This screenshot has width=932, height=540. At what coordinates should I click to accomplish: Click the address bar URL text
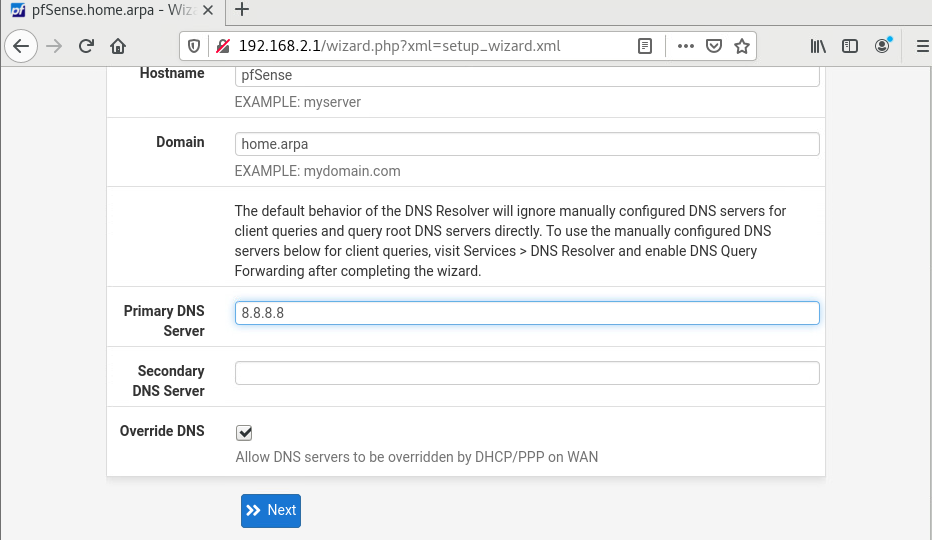pos(399,46)
